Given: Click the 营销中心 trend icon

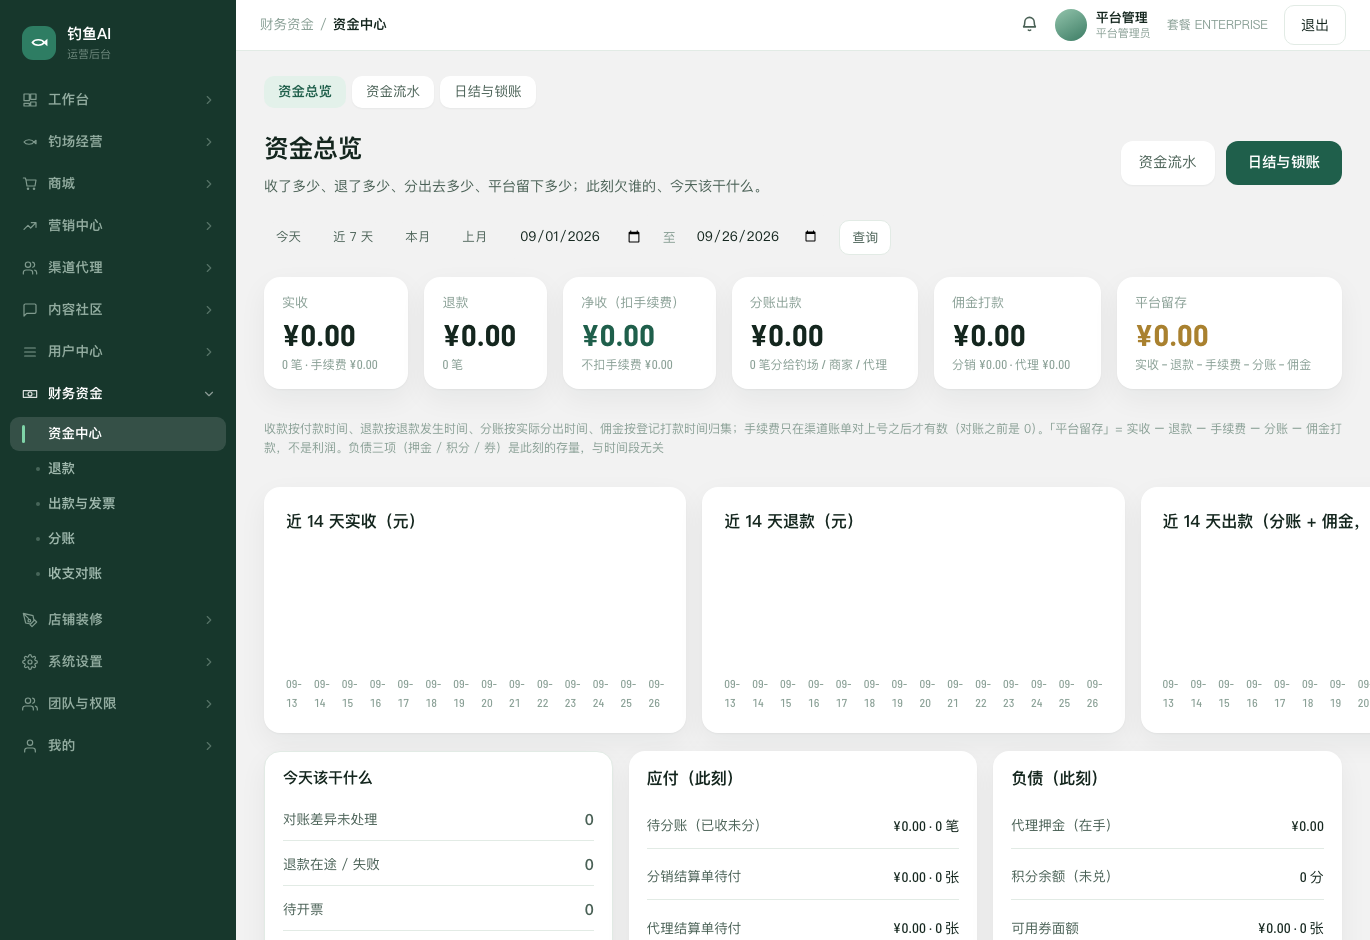Looking at the screenshot, I should coord(30,226).
